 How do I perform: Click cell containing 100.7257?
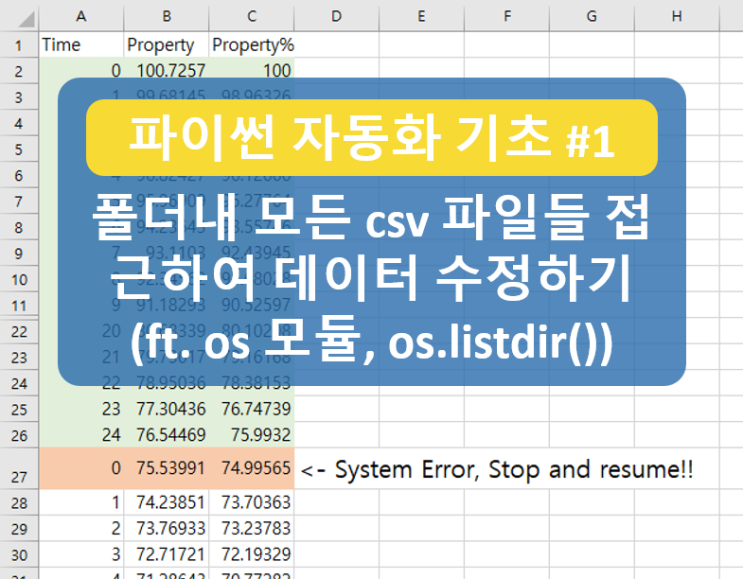click(166, 71)
